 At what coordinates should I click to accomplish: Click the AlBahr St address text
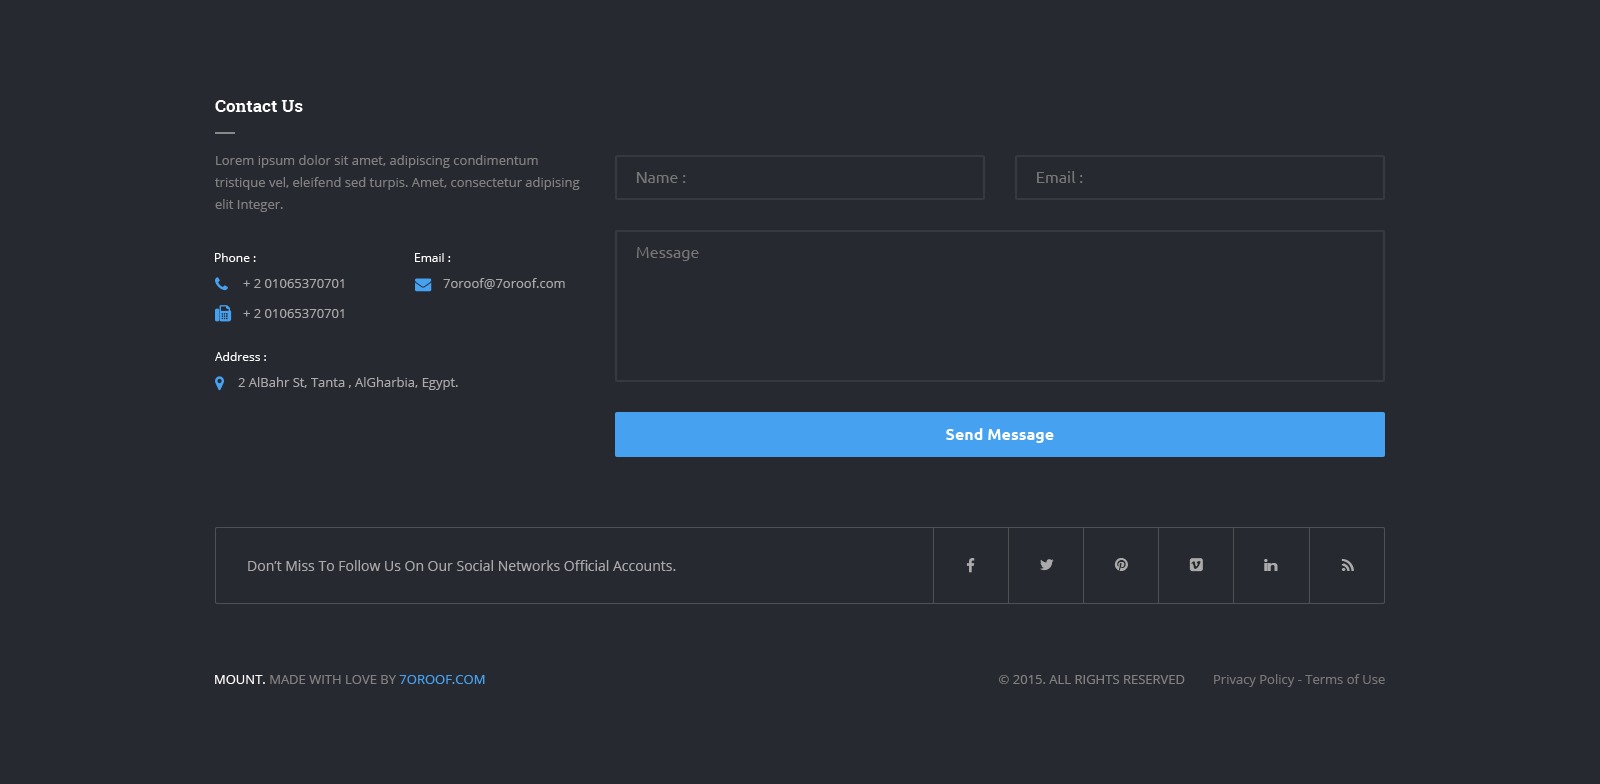[x=348, y=383]
